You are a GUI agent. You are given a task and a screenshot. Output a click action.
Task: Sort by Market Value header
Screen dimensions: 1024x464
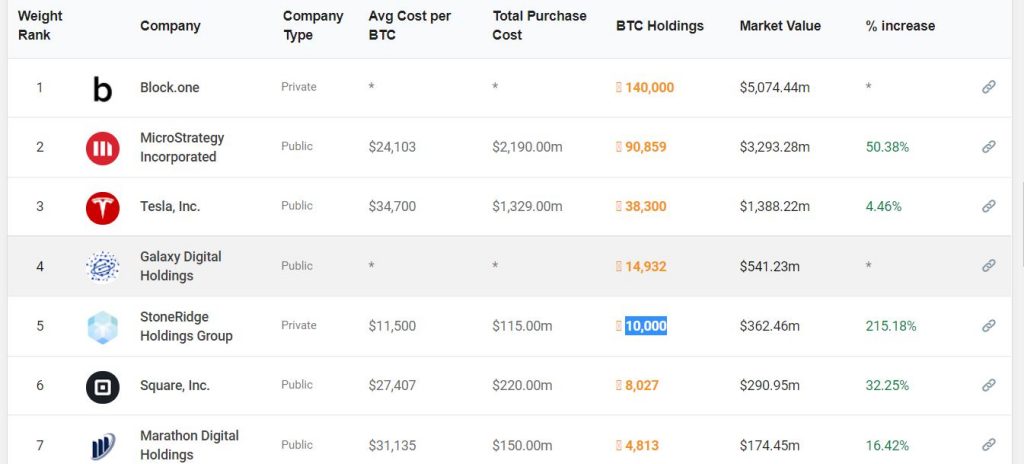(x=780, y=26)
